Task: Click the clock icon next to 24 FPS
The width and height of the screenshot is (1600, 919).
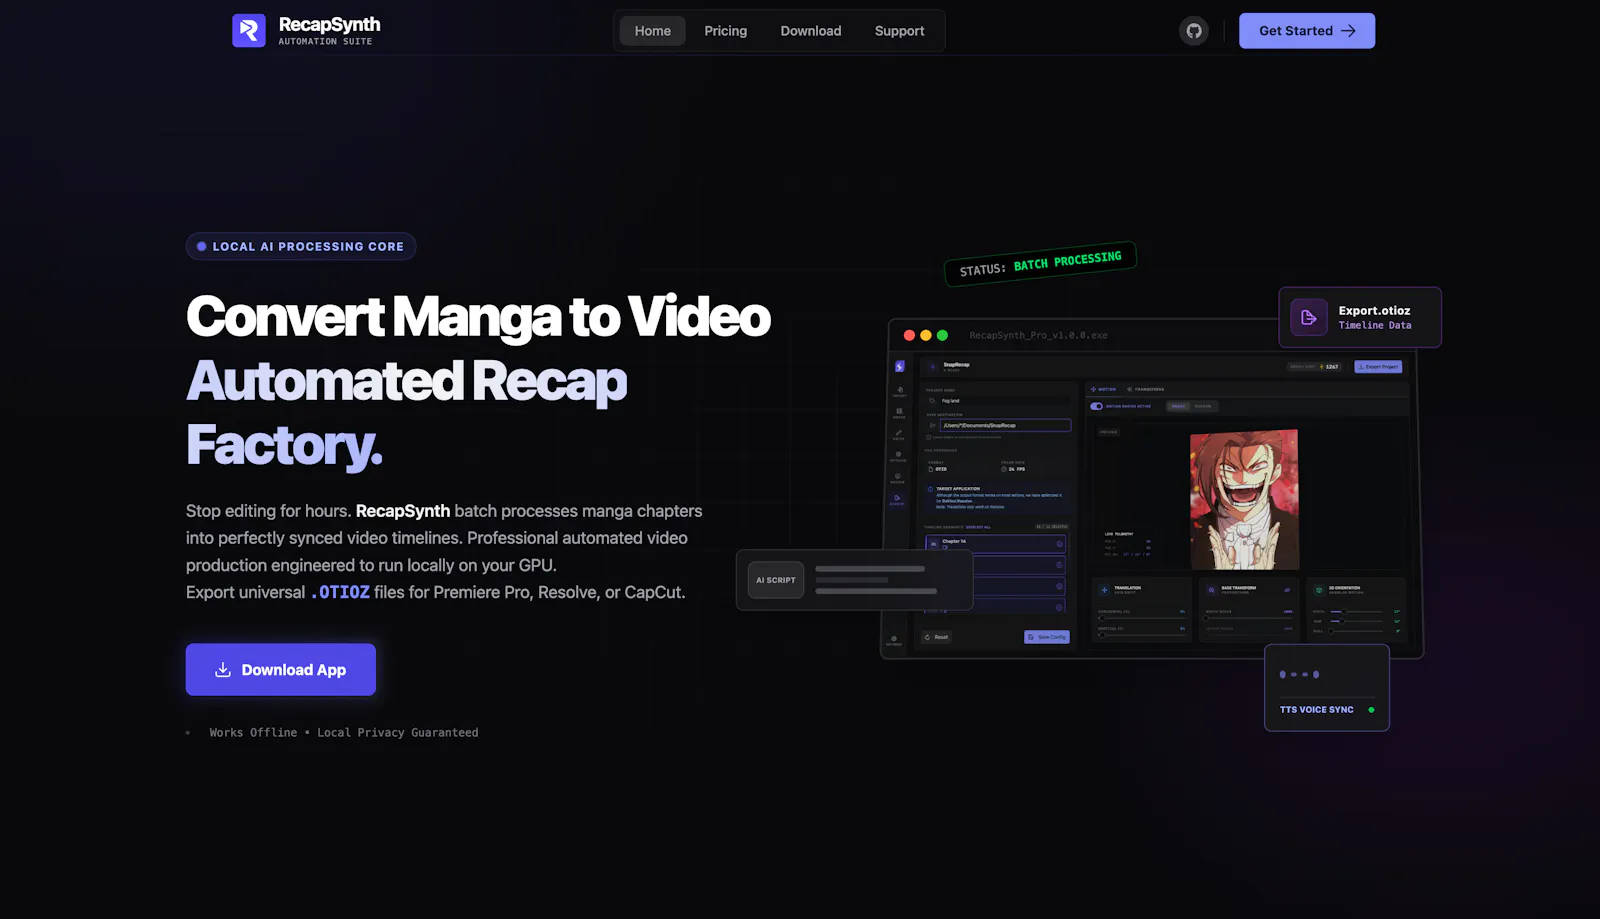Action: click(1004, 469)
